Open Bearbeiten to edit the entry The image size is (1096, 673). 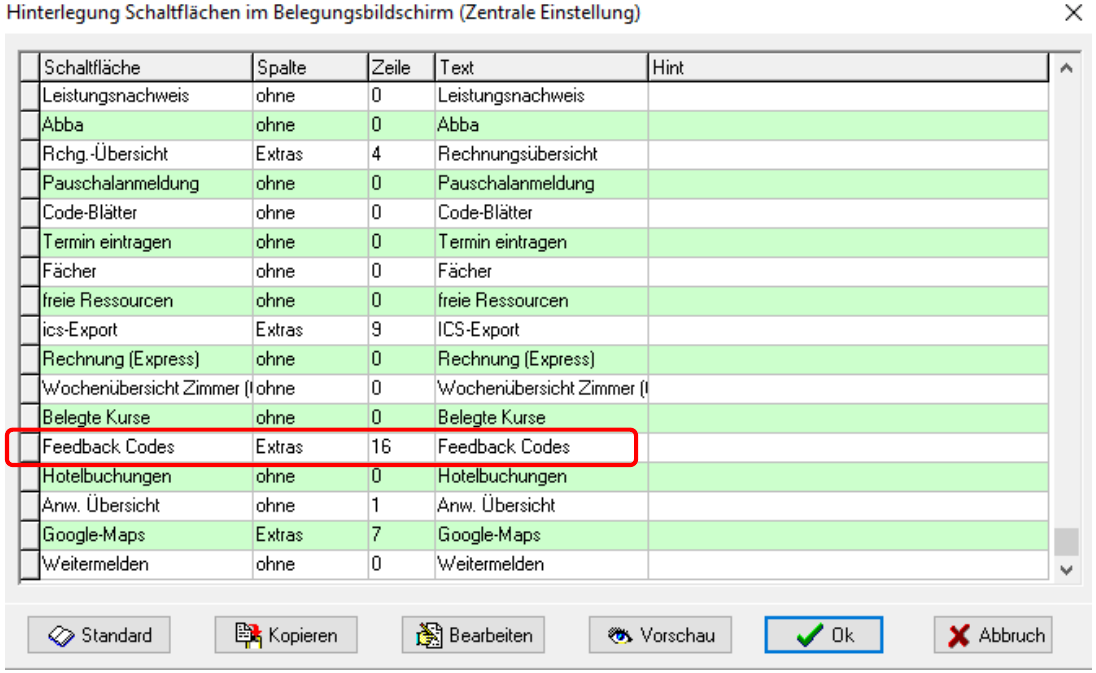click(x=473, y=635)
